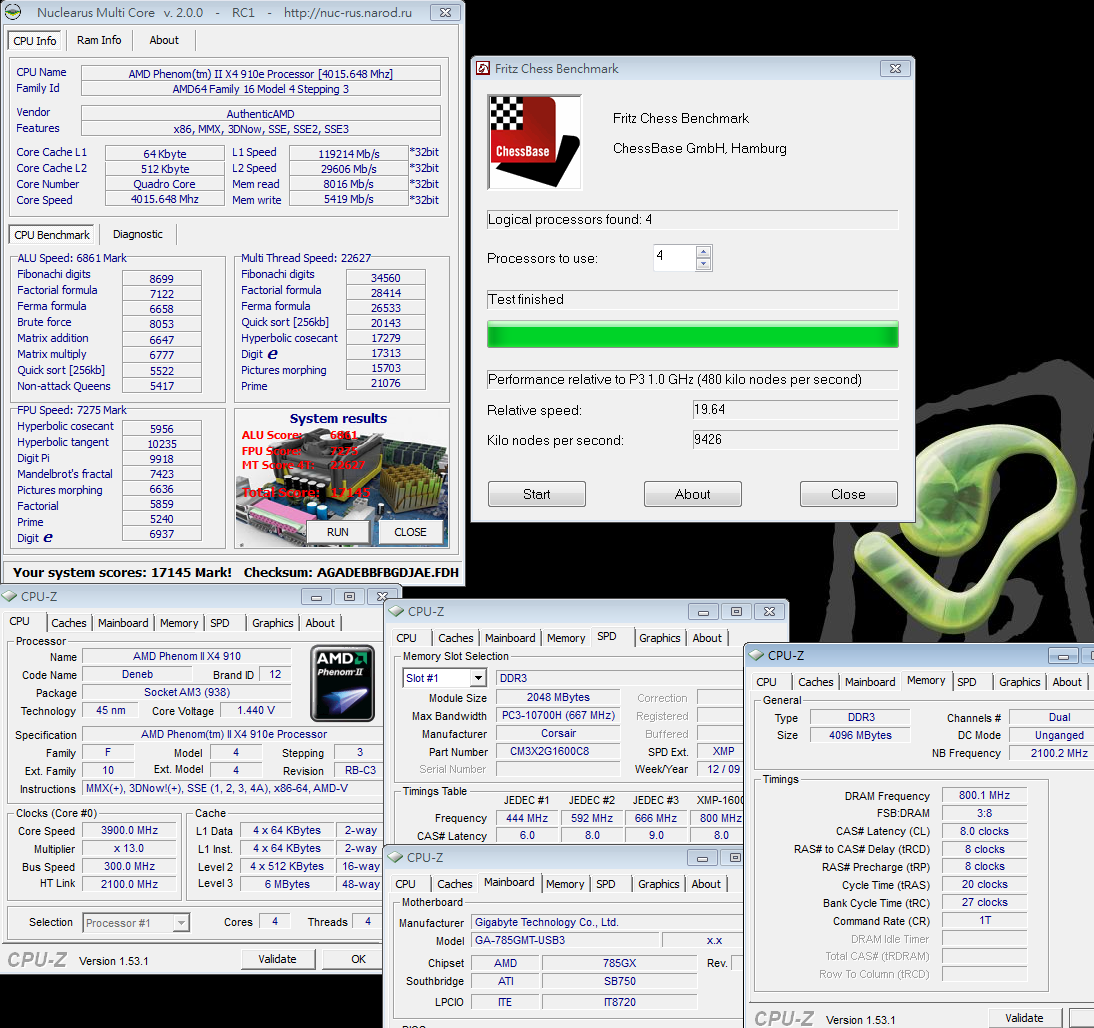This screenshot has height=1028, width=1094.
Task: Click Close button in Fritz Chess Benchmark
Action: tap(848, 494)
